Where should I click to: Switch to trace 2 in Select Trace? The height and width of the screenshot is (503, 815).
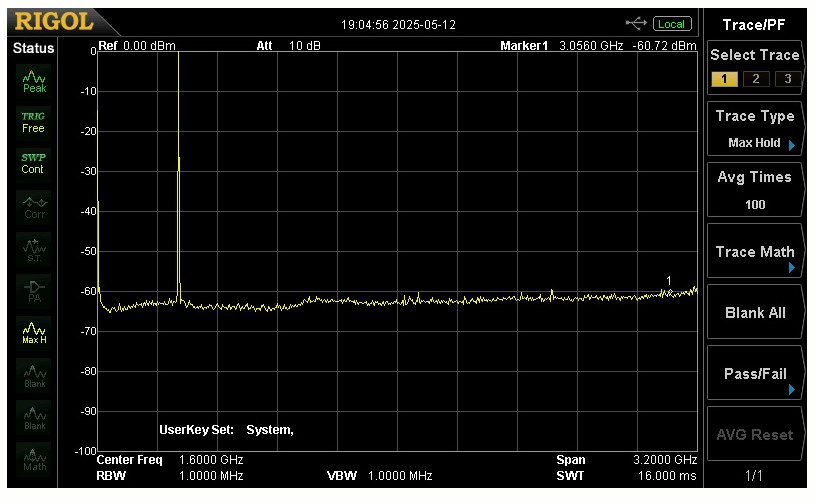coord(756,79)
